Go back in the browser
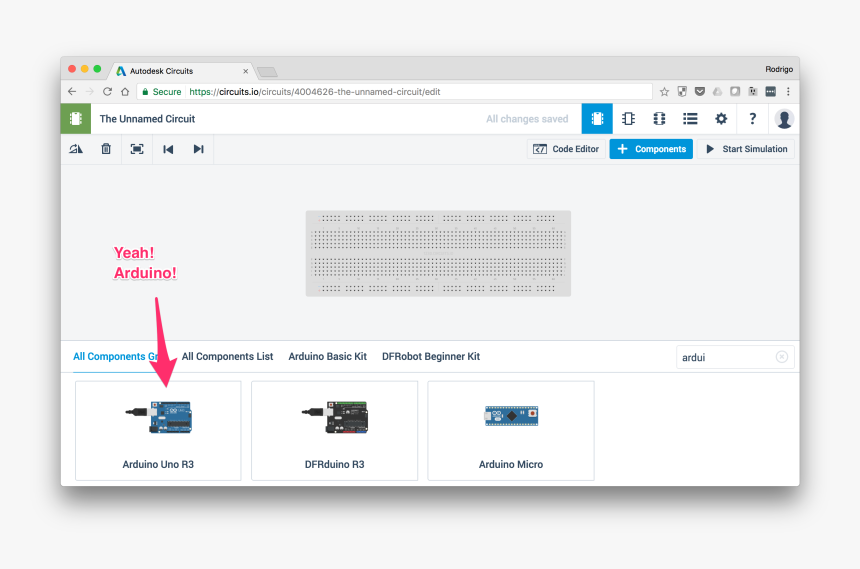 72,92
